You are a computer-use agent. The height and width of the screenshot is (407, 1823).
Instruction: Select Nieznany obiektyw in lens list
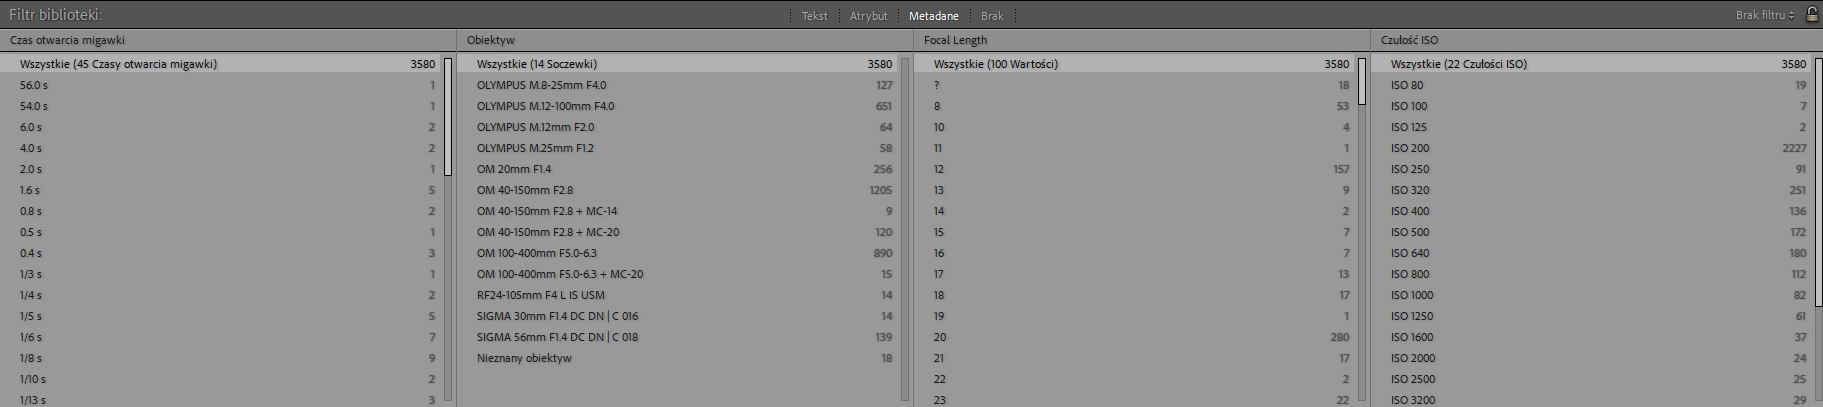tap(524, 358)
